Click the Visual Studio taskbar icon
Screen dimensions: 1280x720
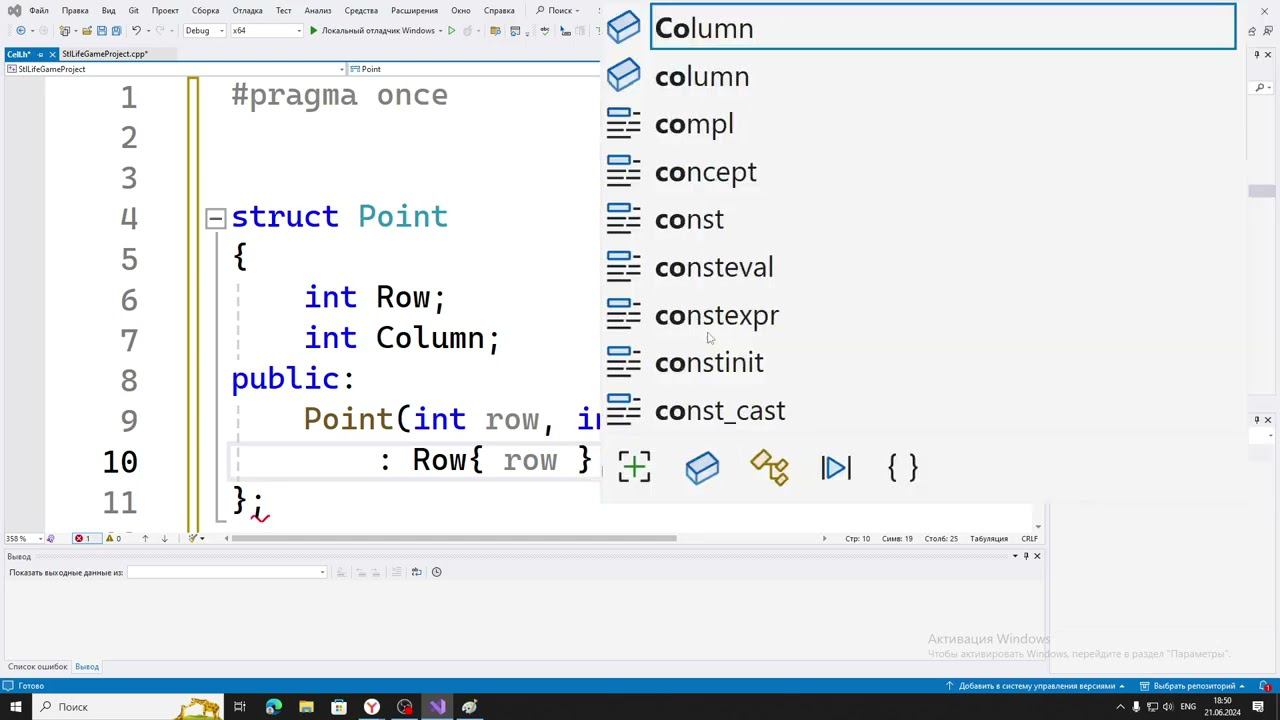(x=437, y=707)
